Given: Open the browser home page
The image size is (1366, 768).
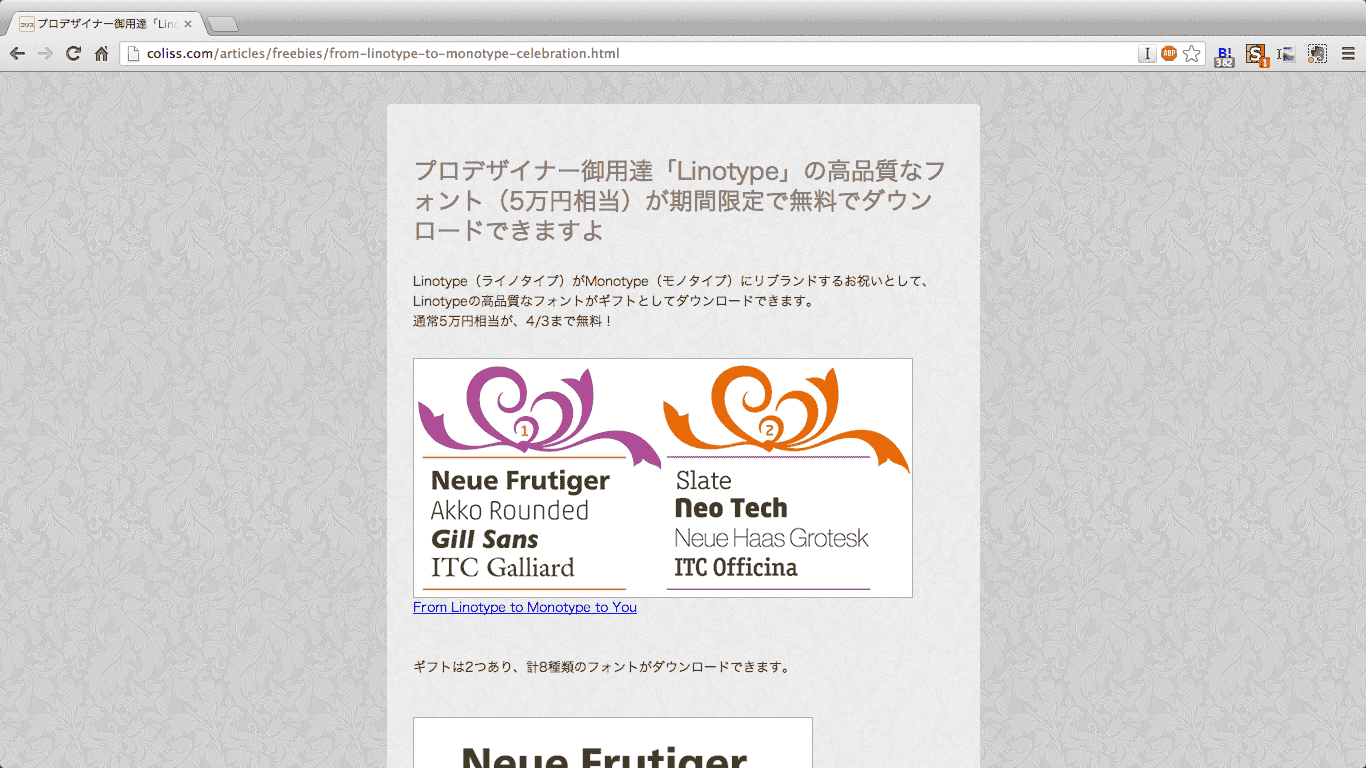Looking at the screenshot, I should click(x=101, y=53).
